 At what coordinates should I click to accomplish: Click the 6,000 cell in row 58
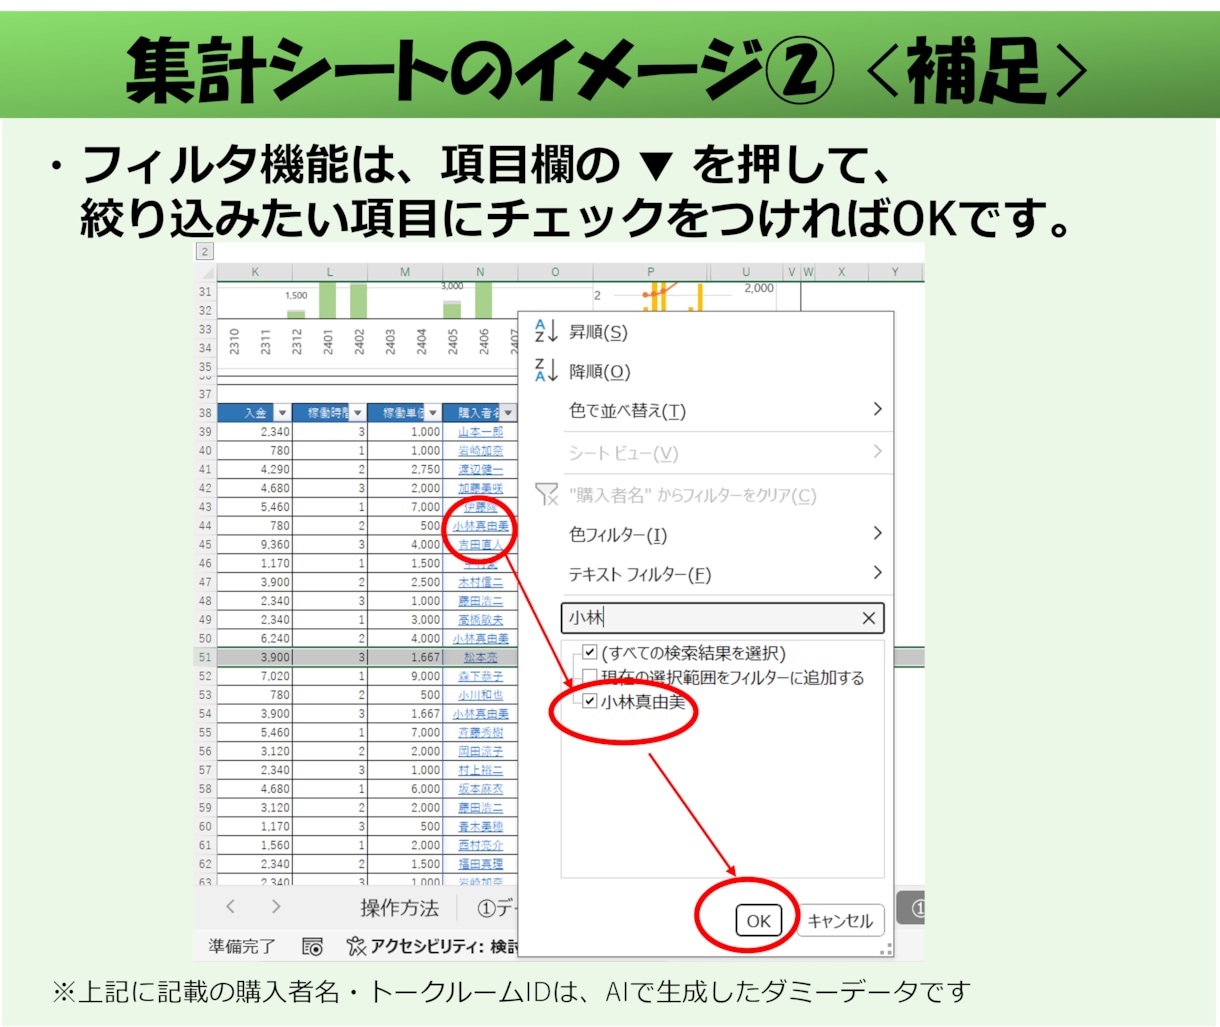(x=405, y=789)
